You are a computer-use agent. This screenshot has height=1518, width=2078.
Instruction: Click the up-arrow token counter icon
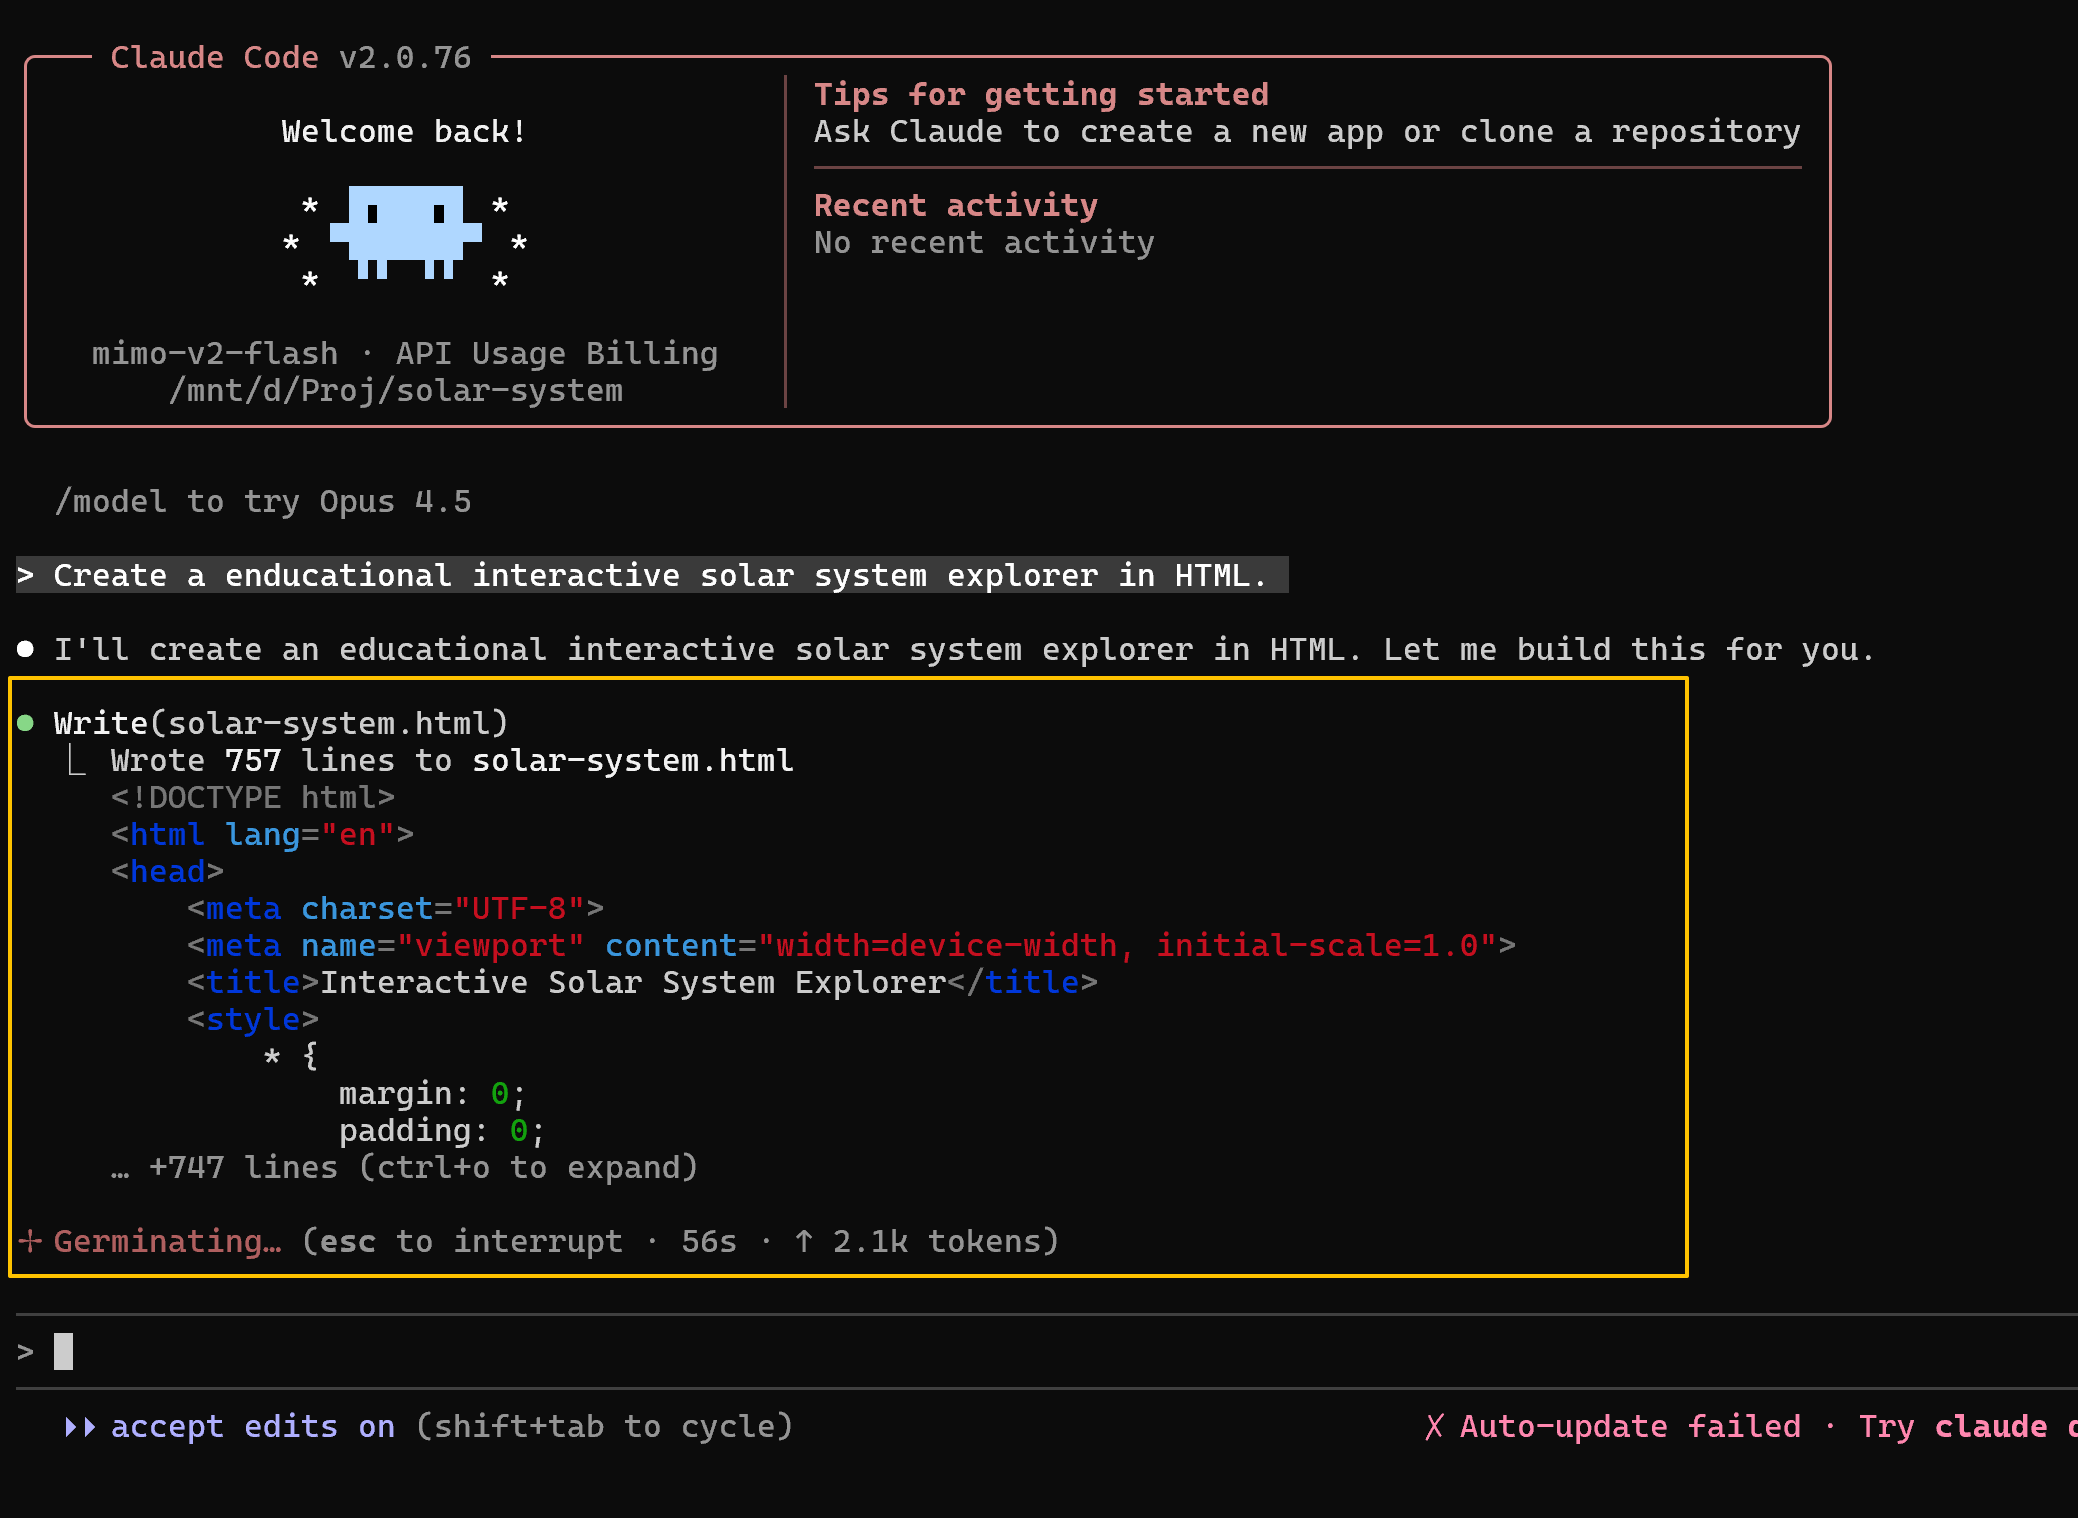pos(804,1241)
